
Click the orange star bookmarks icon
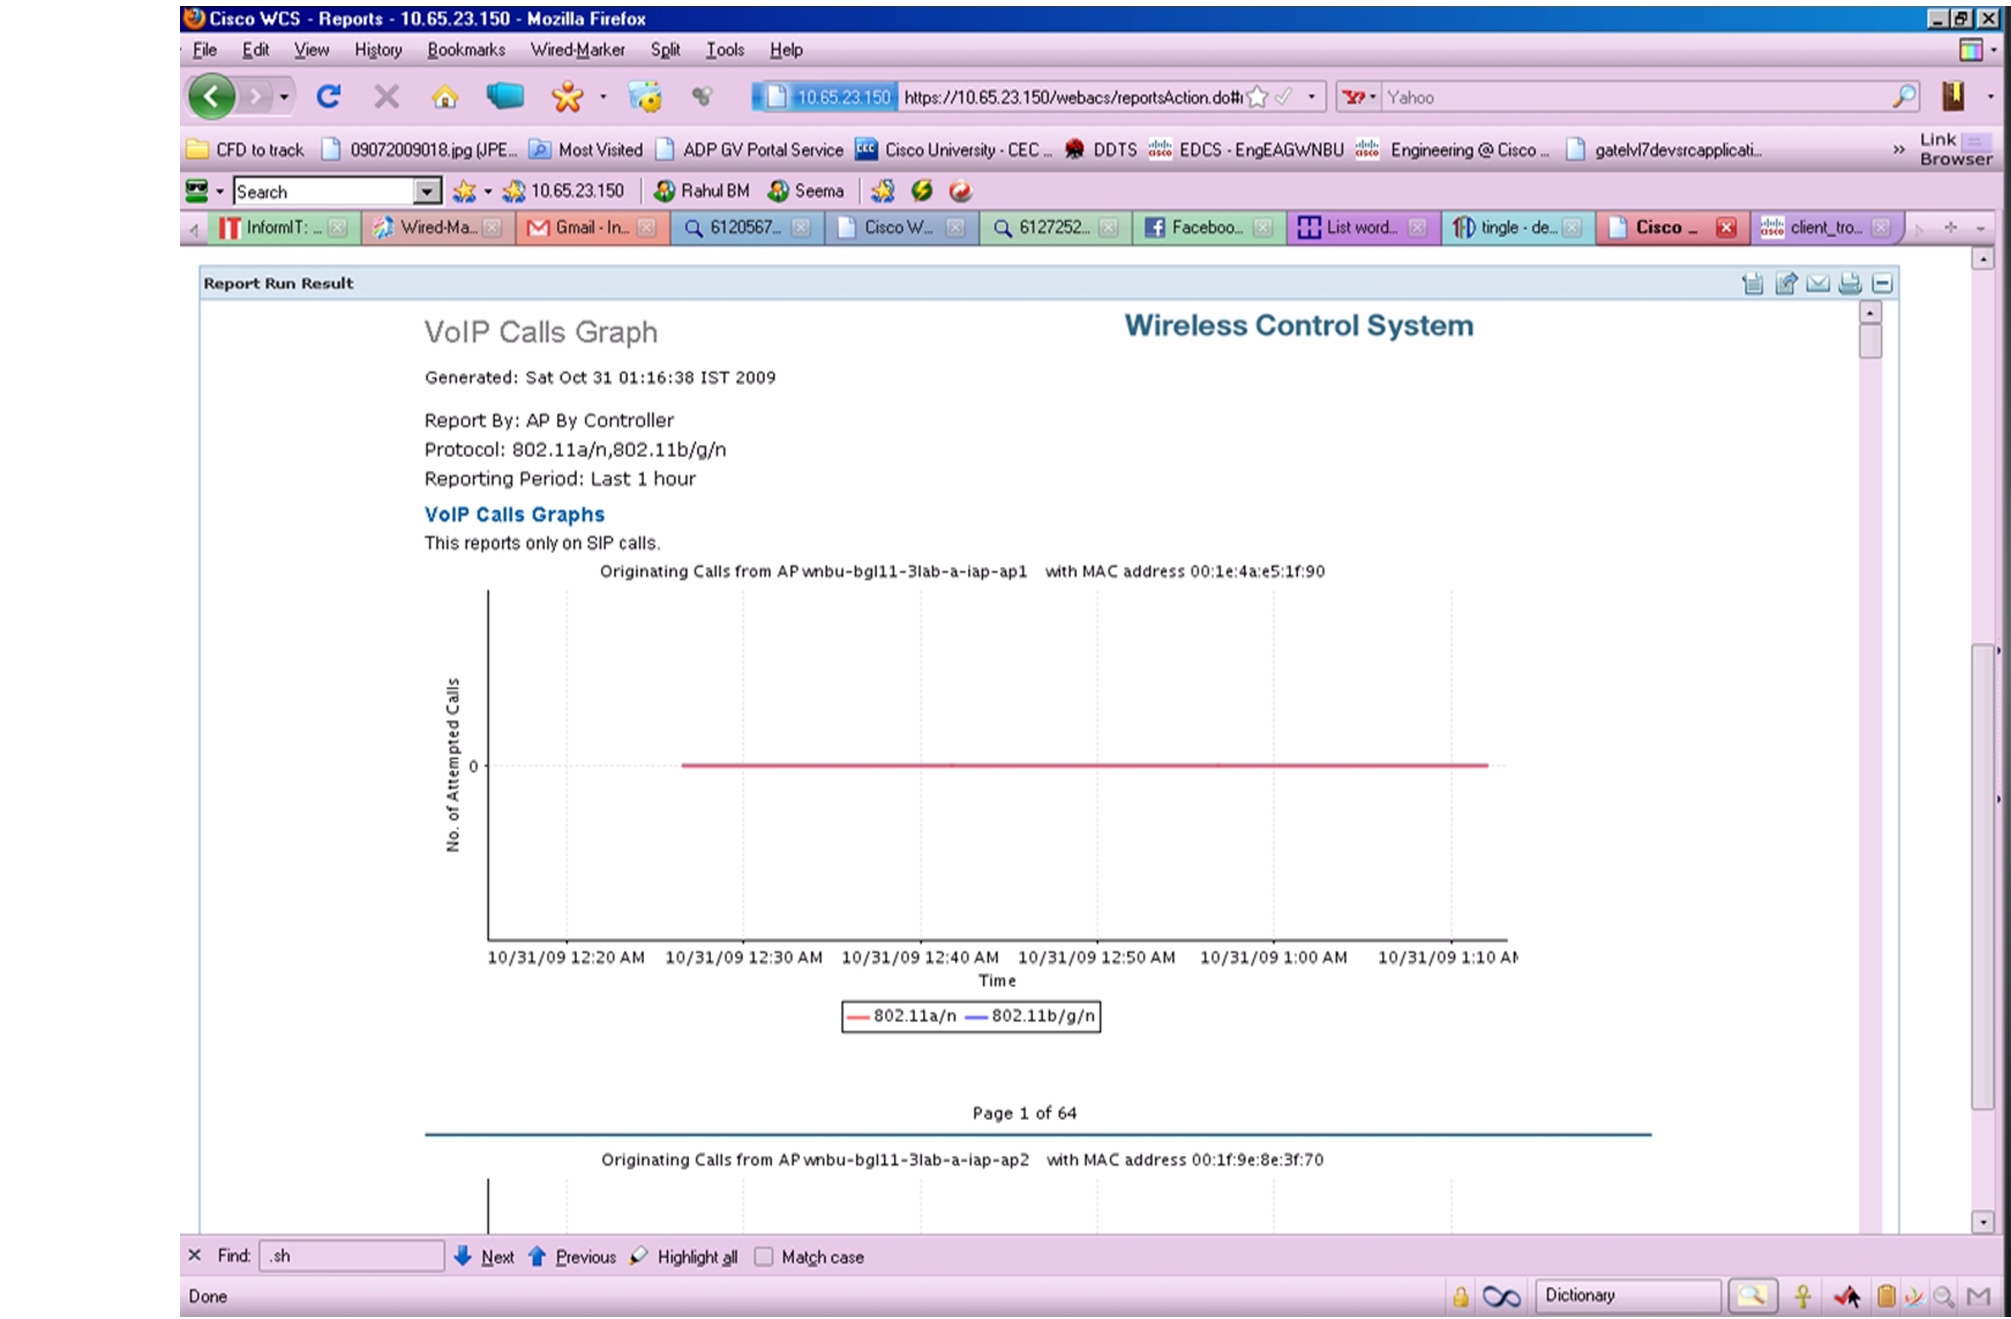567,96
